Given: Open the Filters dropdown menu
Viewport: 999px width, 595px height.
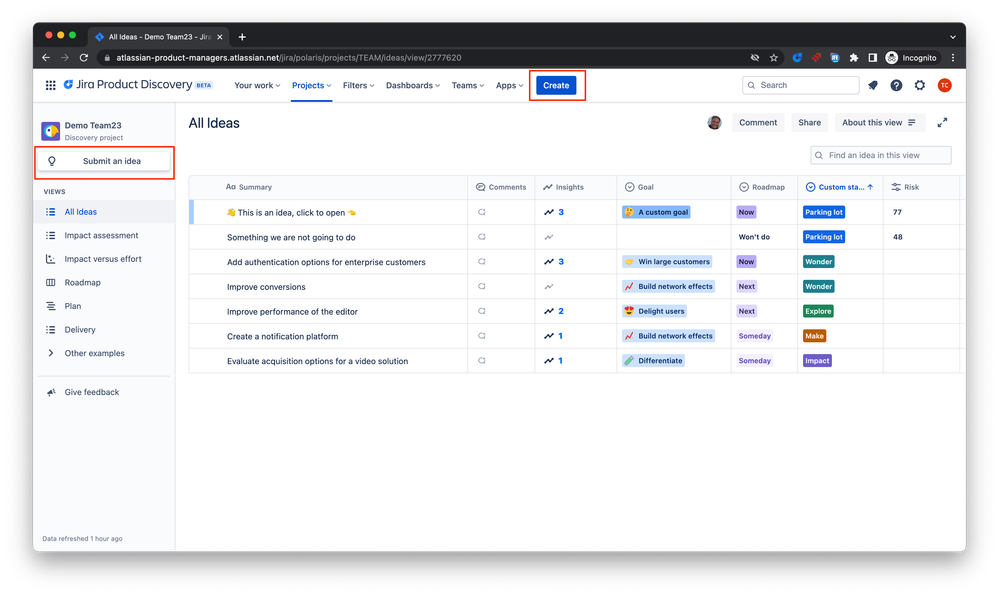Looking at the screenshot, I should tap(359, 85).
